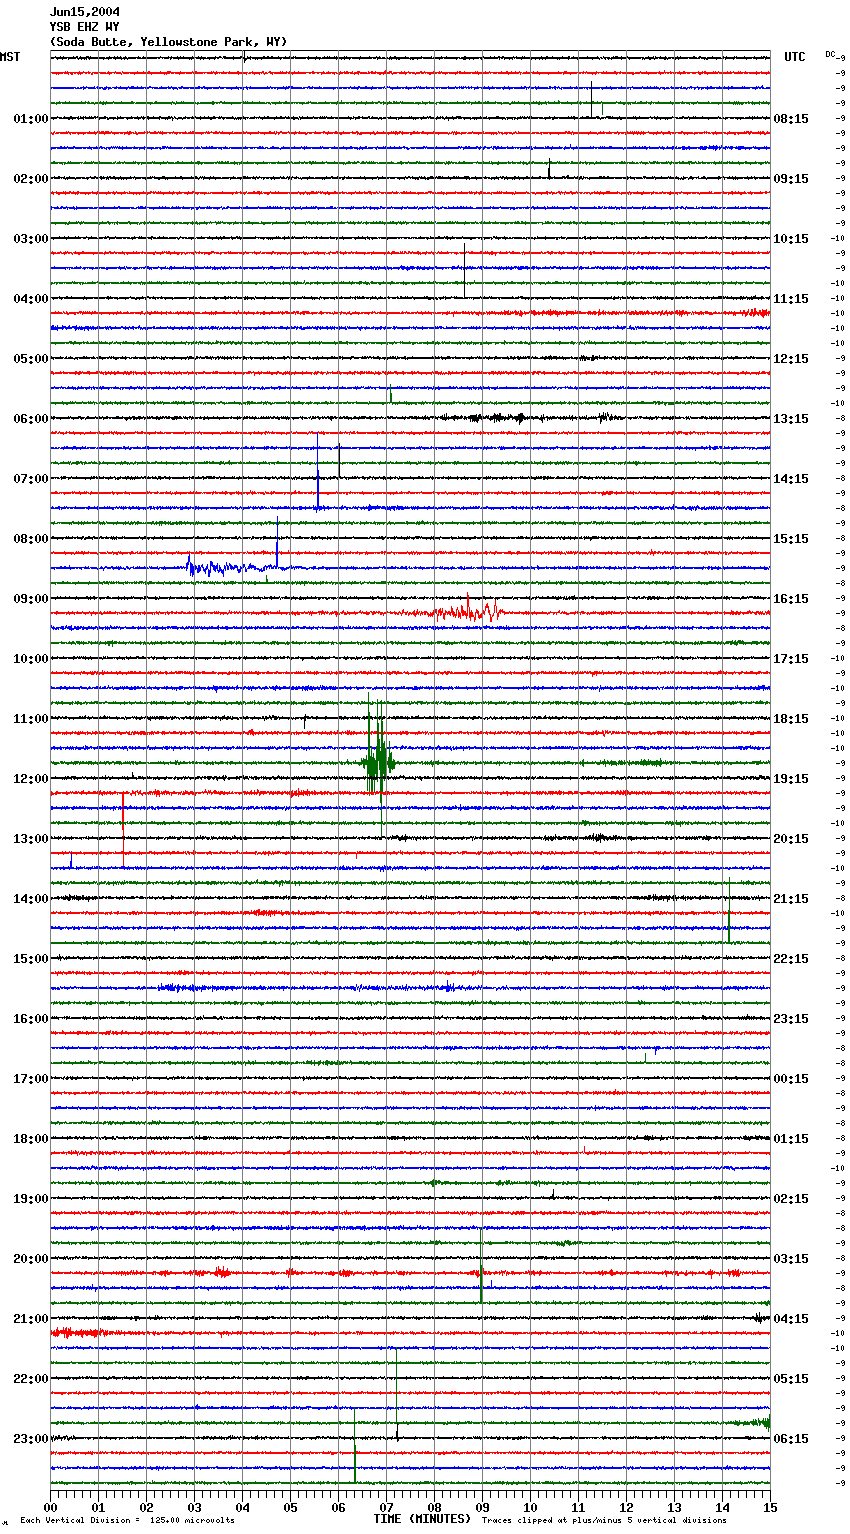Select the 03:00 MST row label
Viewport: 850px width, 1534px height.
31,239
